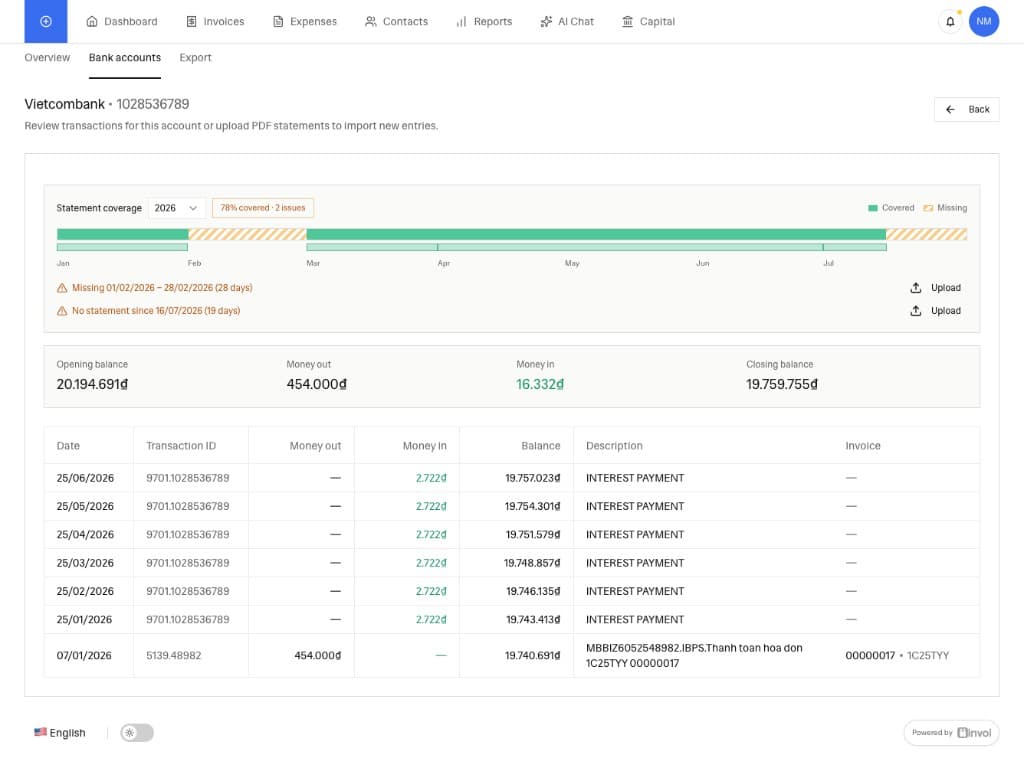Click the Dashboard home icon

92,22
